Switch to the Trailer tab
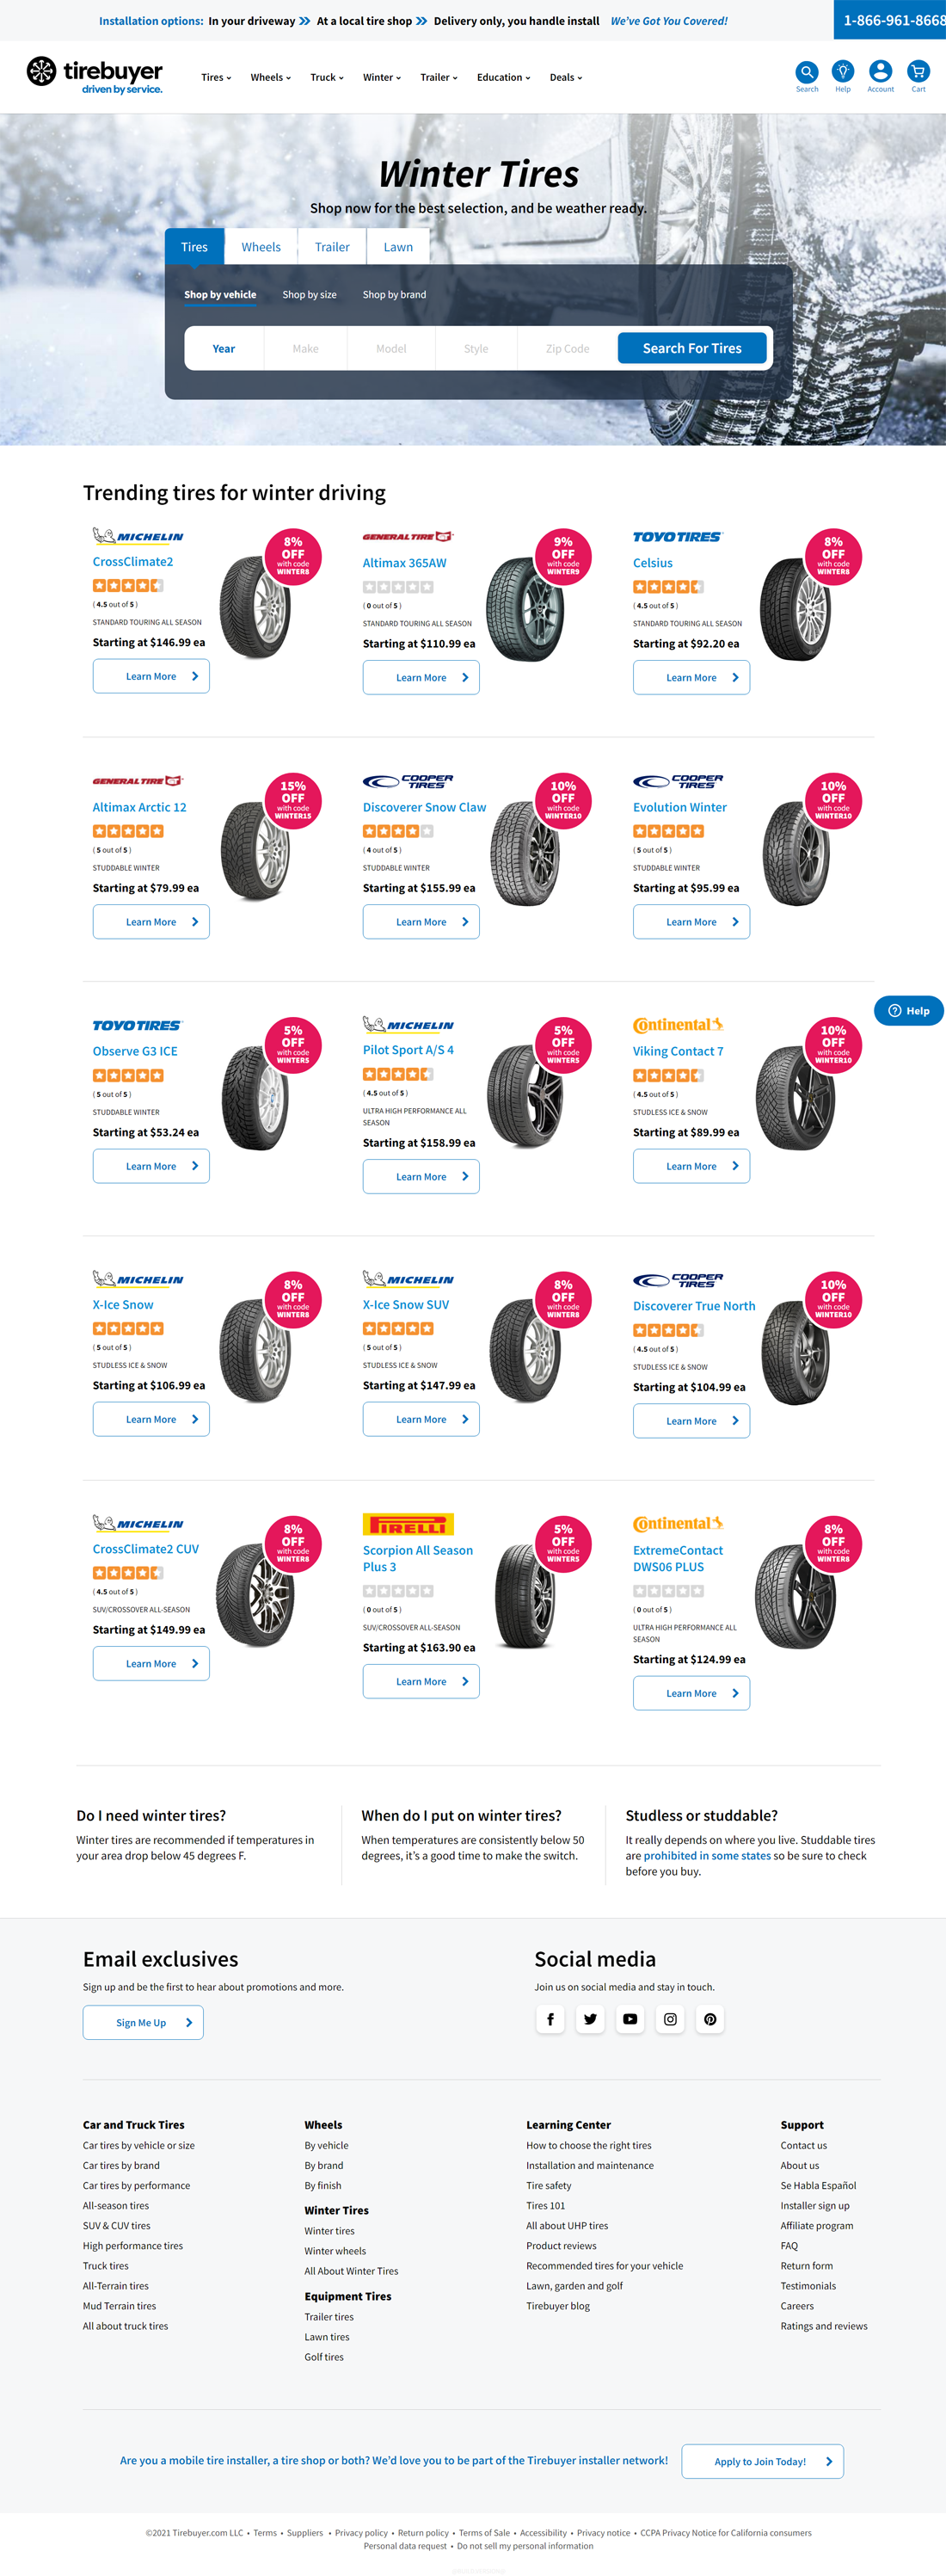Image resolution: width=946 pixels, height=2576 pixels. [x=332, y=247]
